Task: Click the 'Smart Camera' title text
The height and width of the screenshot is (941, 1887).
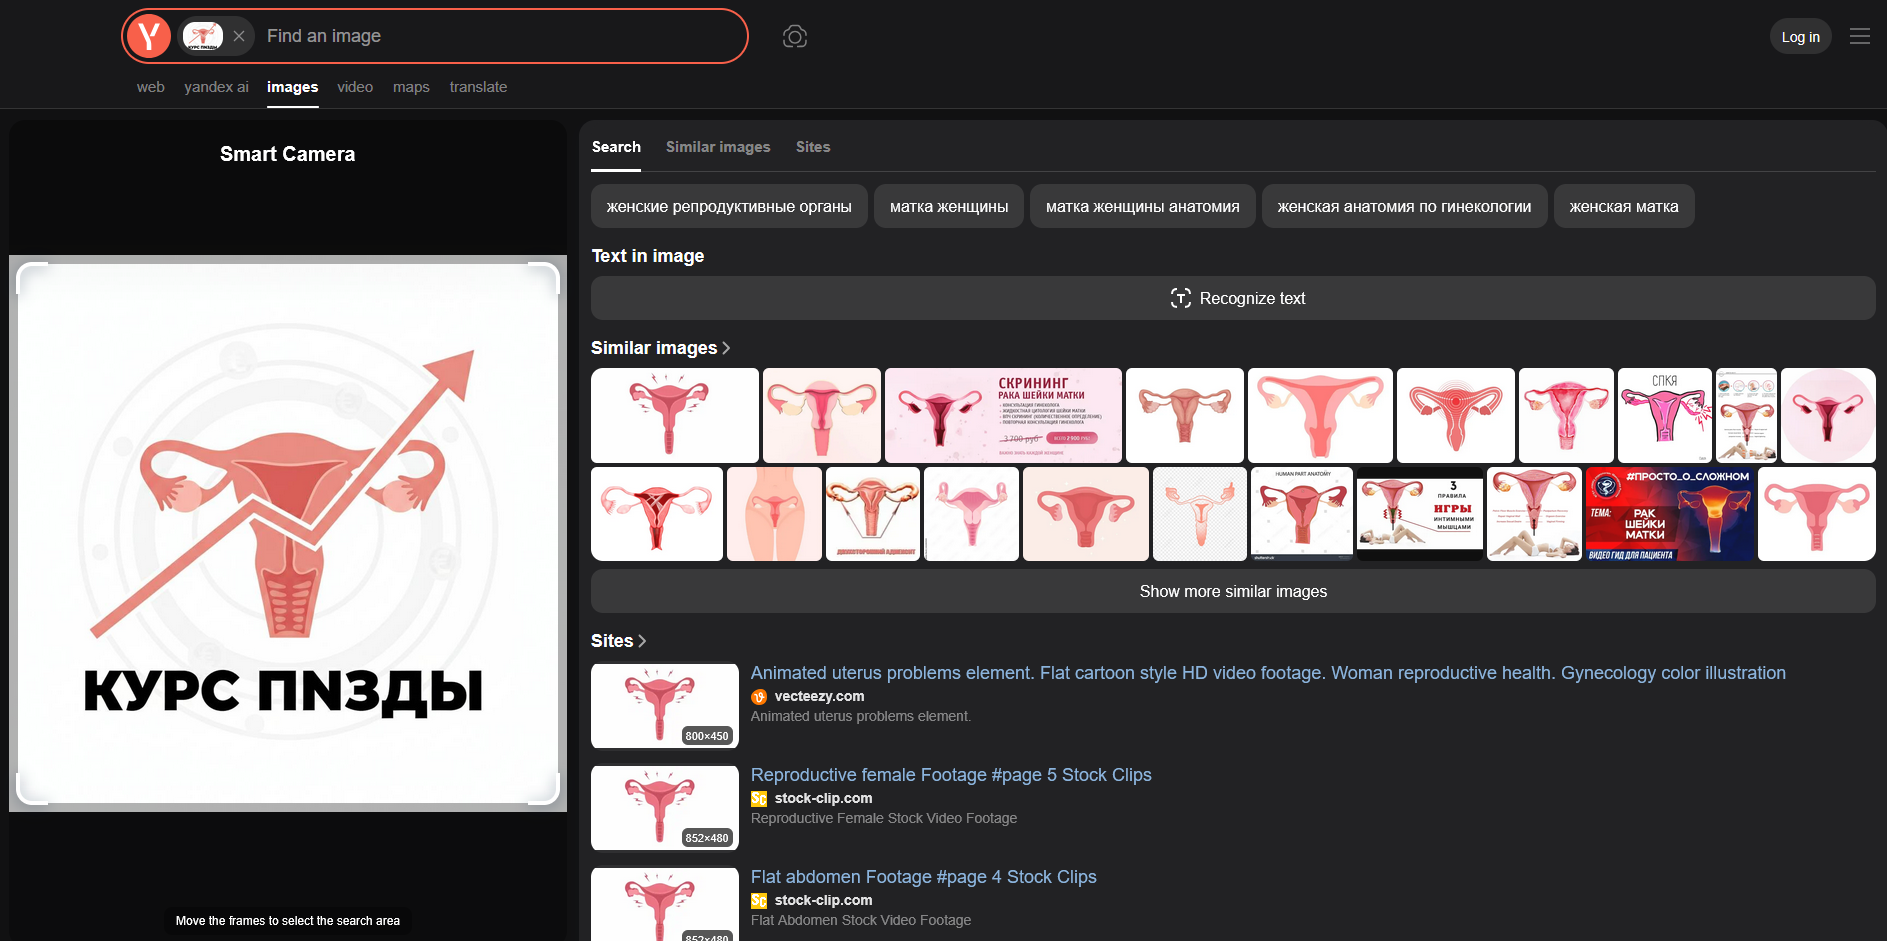Action: (288, 154)
